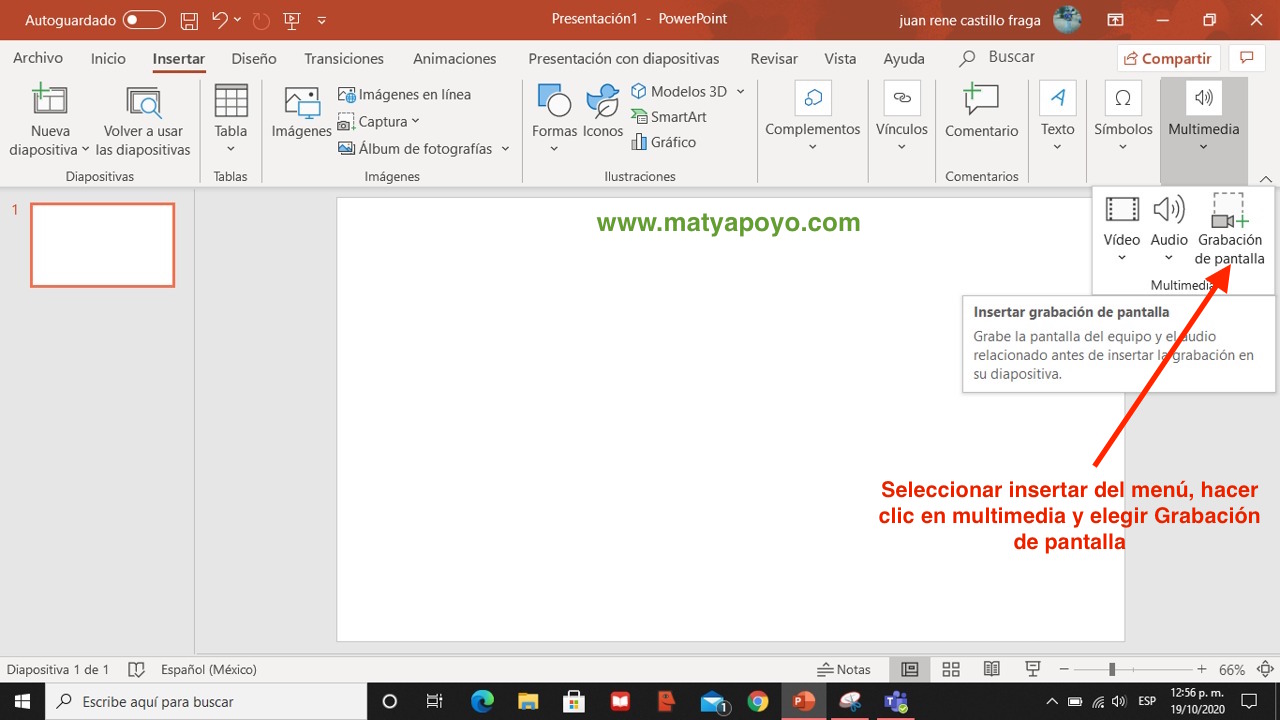Open Customize Quick Access Toolbar dropdown
The width and height of the screenshot is (1280, 720).
[x=321, y=20]
